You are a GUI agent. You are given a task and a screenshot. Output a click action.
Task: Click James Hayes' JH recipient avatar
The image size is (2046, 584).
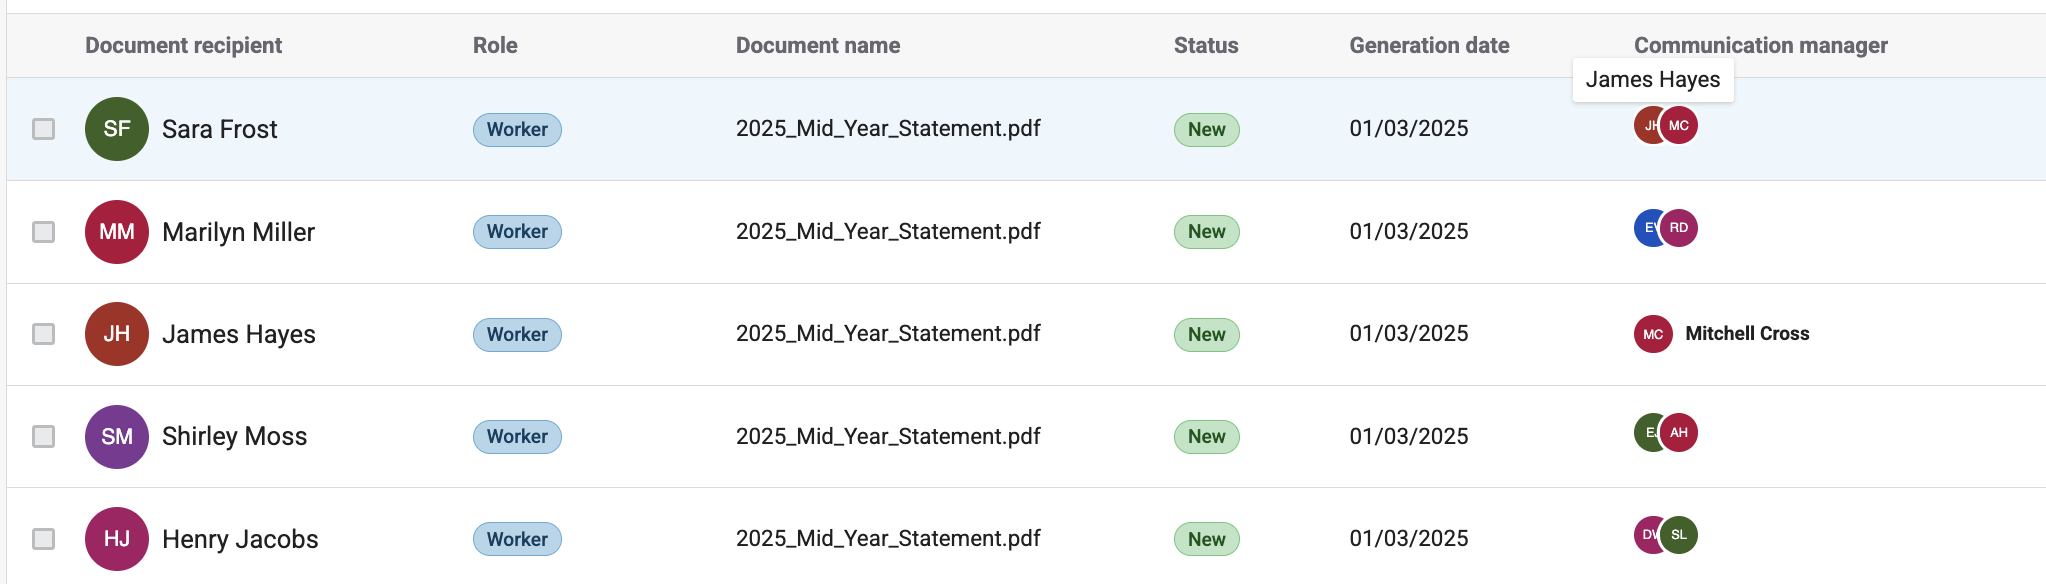point(117,334)
